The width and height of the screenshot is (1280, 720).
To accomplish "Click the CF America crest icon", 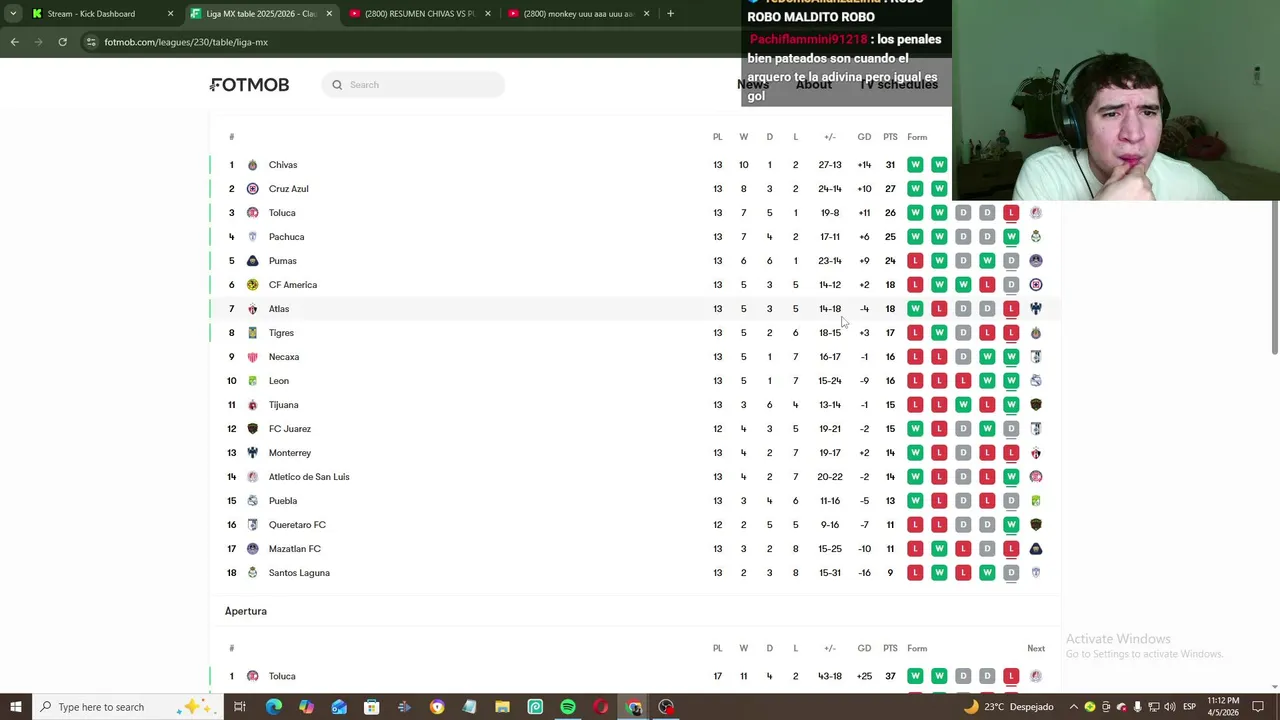I will click(252, 285).
